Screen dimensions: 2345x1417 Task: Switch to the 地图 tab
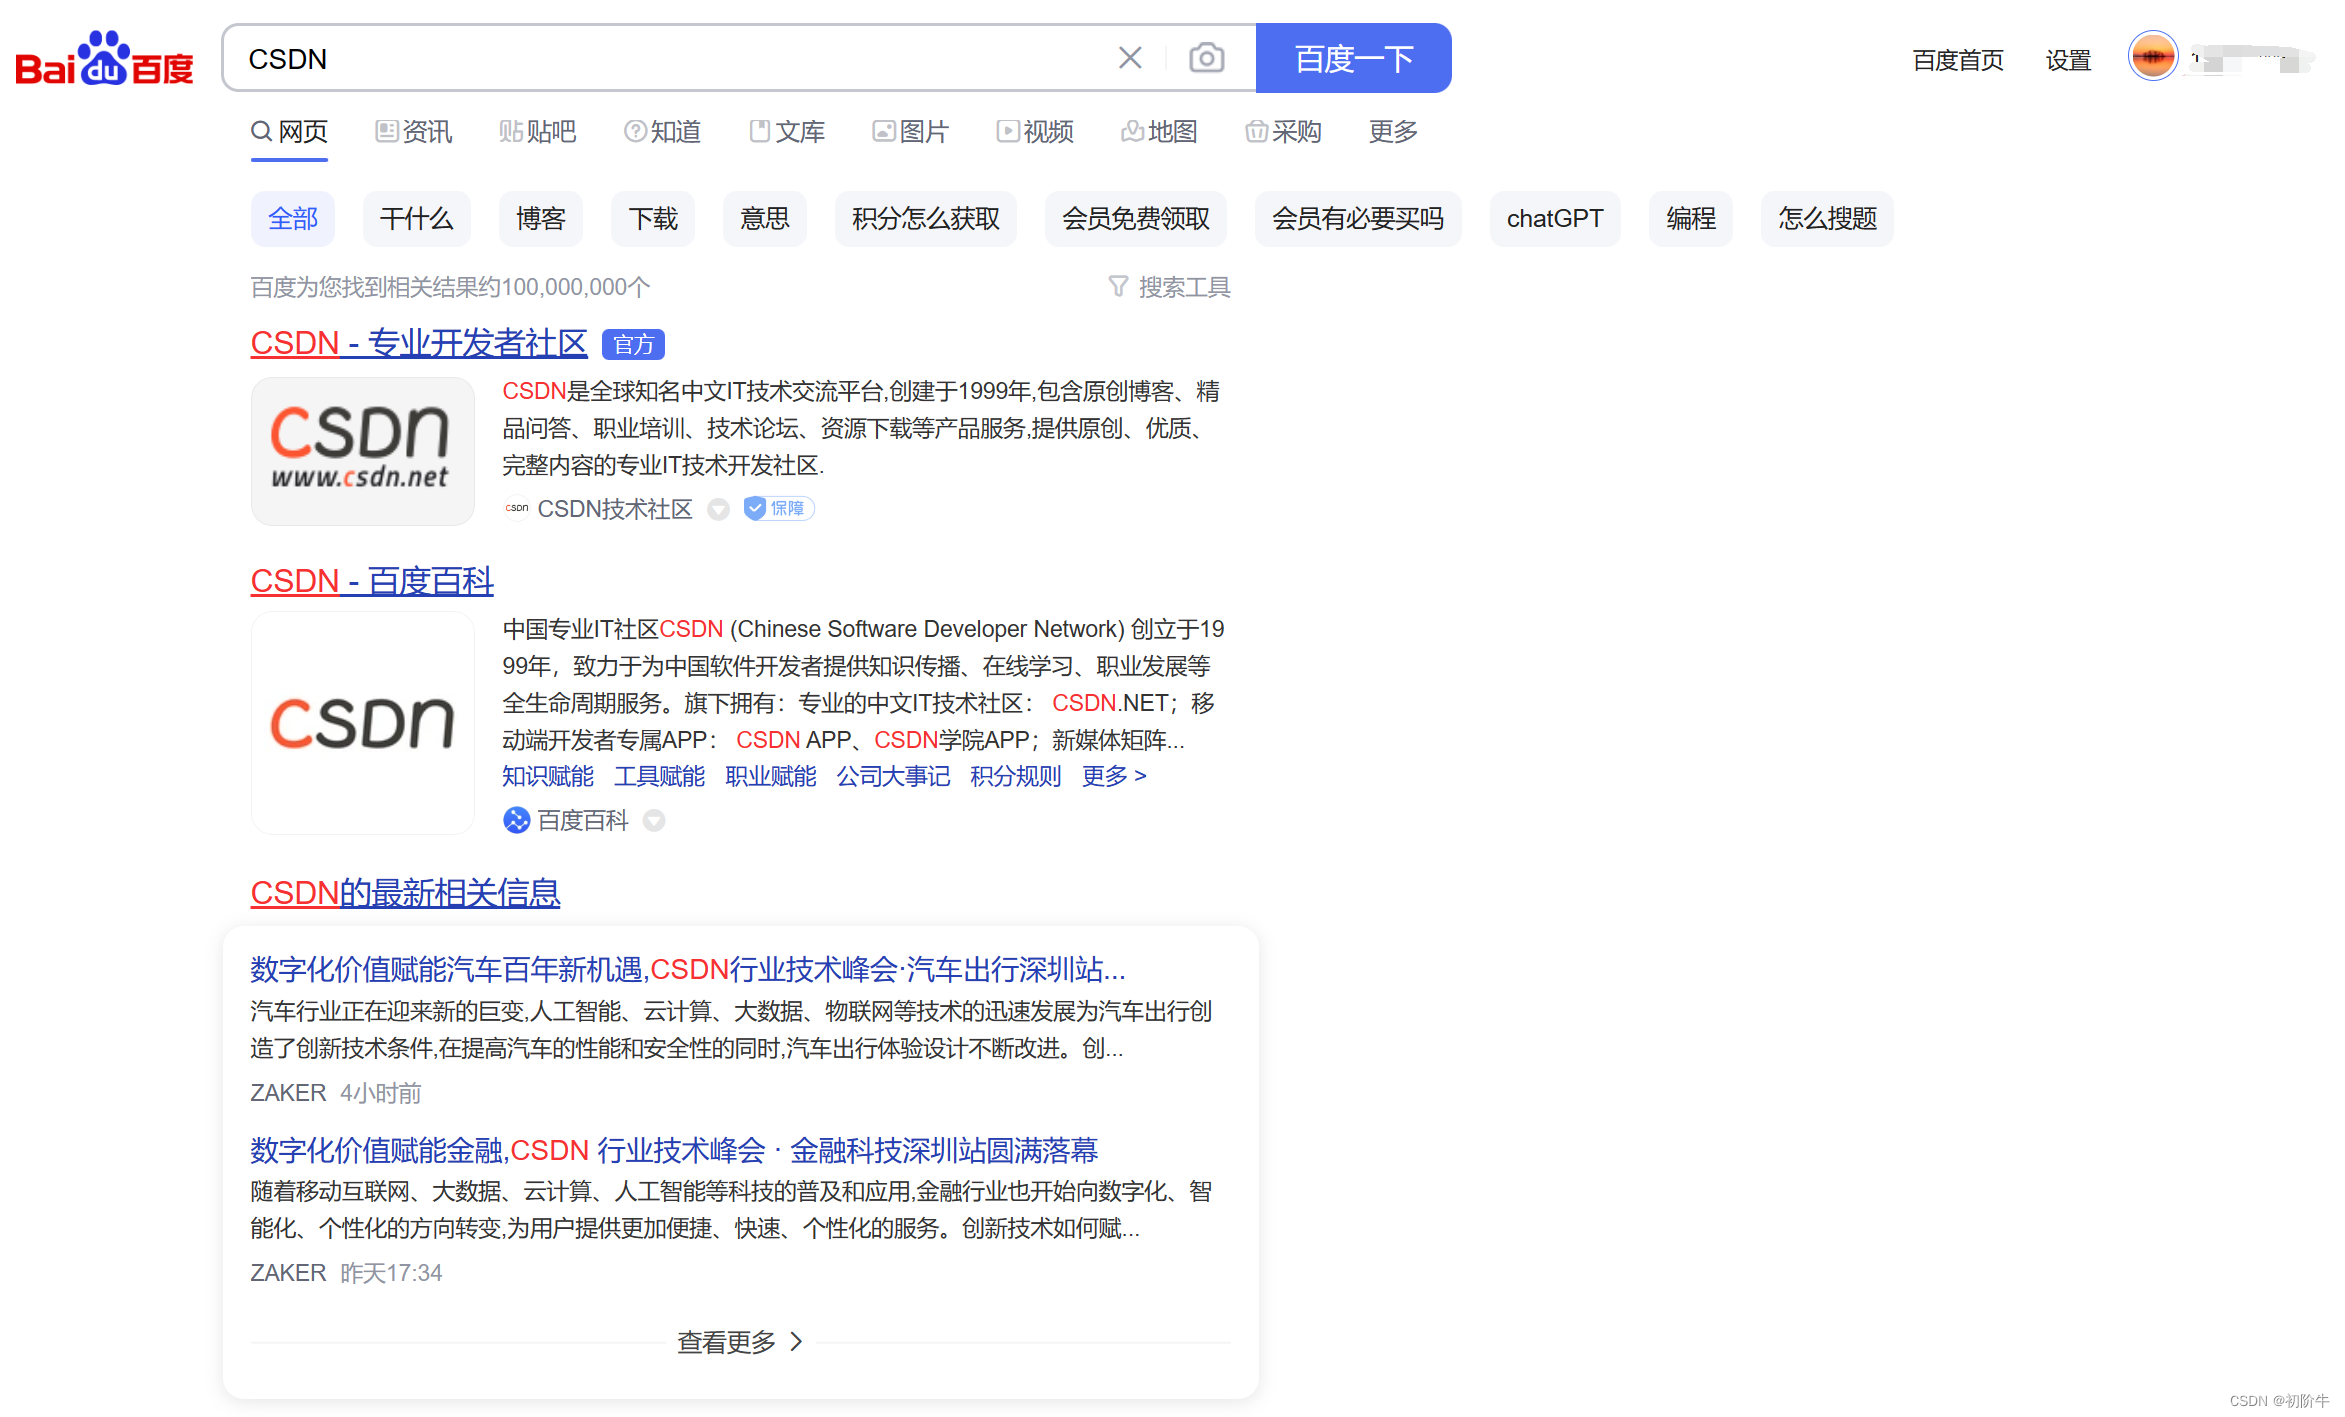coord(1159,132)
